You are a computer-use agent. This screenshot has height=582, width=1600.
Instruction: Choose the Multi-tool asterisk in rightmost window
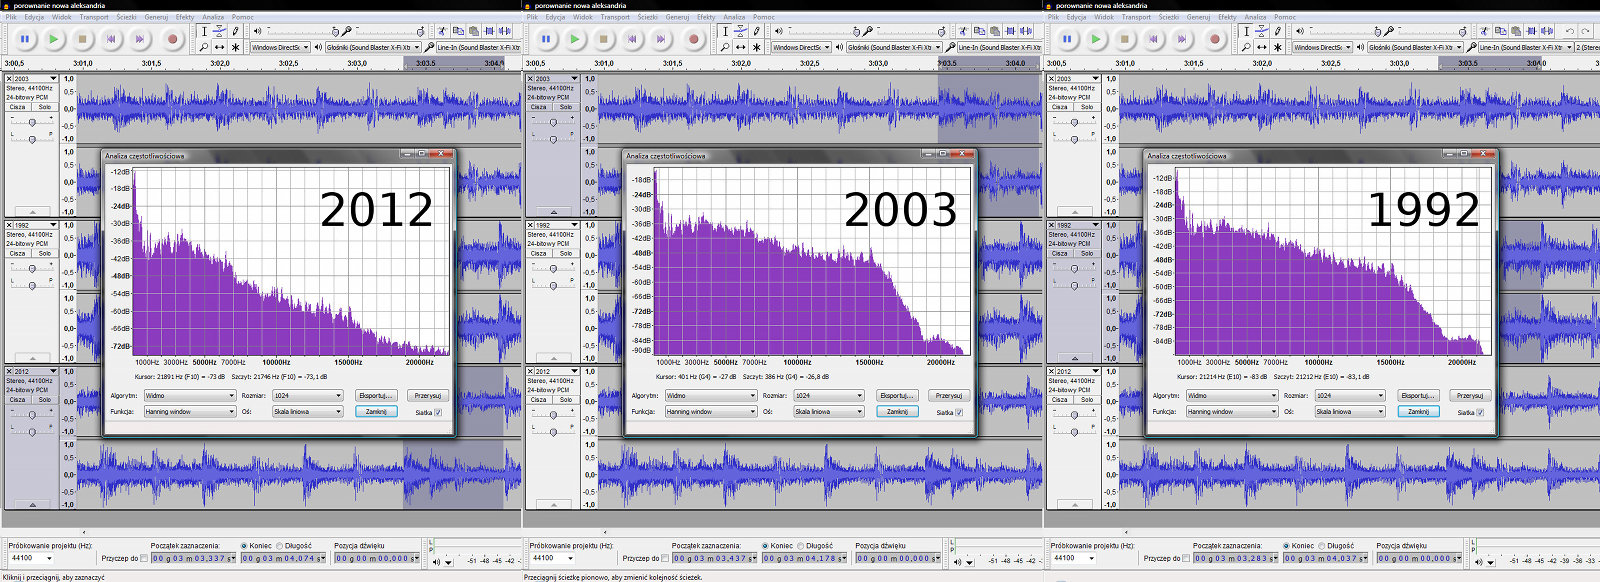[x=1277, y=47]
